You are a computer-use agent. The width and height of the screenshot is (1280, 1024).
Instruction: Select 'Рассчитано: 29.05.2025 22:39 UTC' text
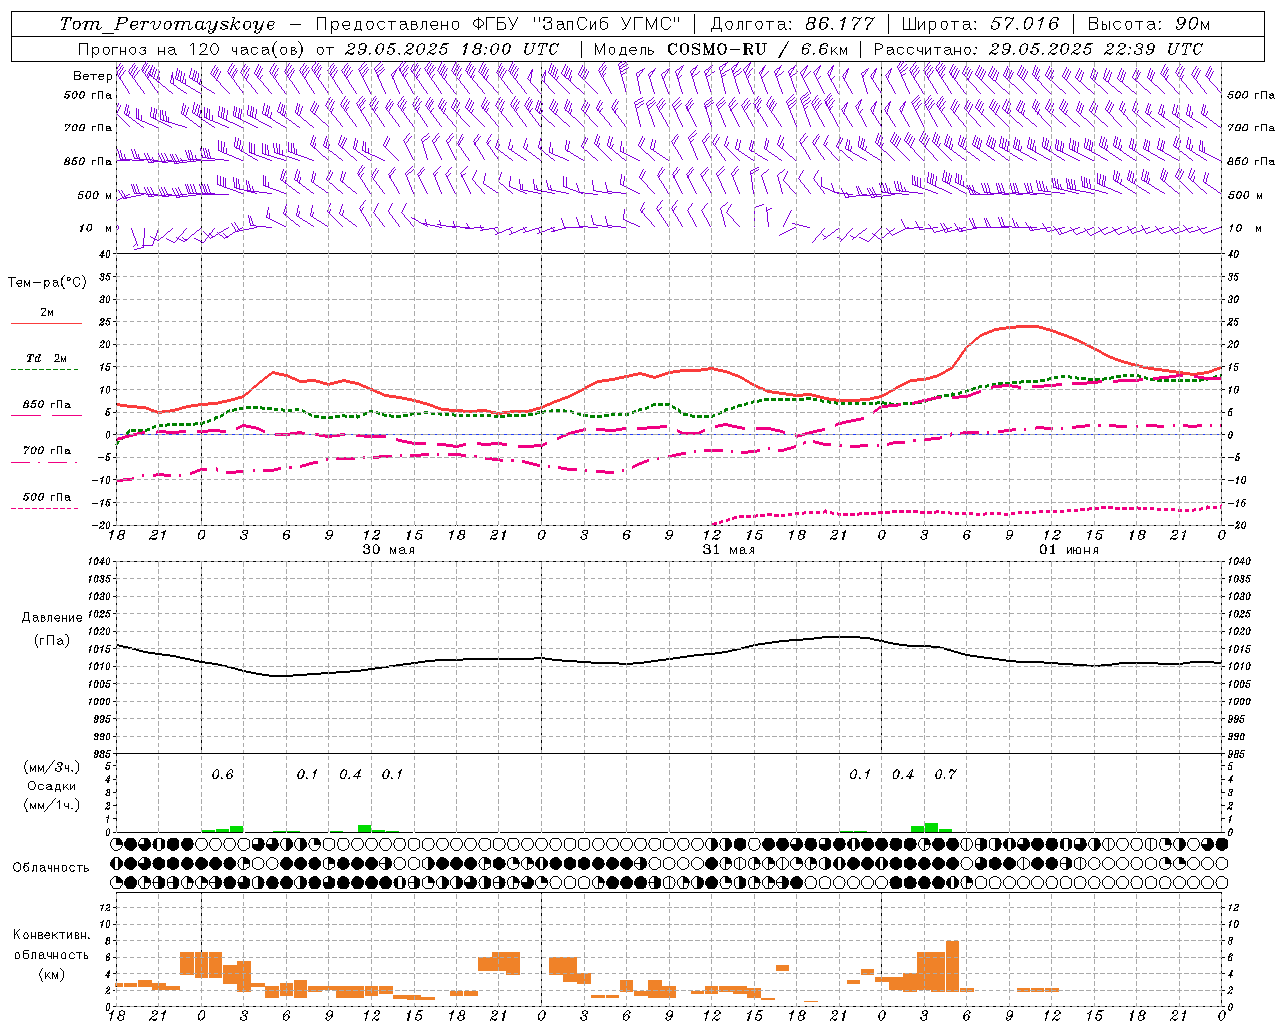[1038, 49]
